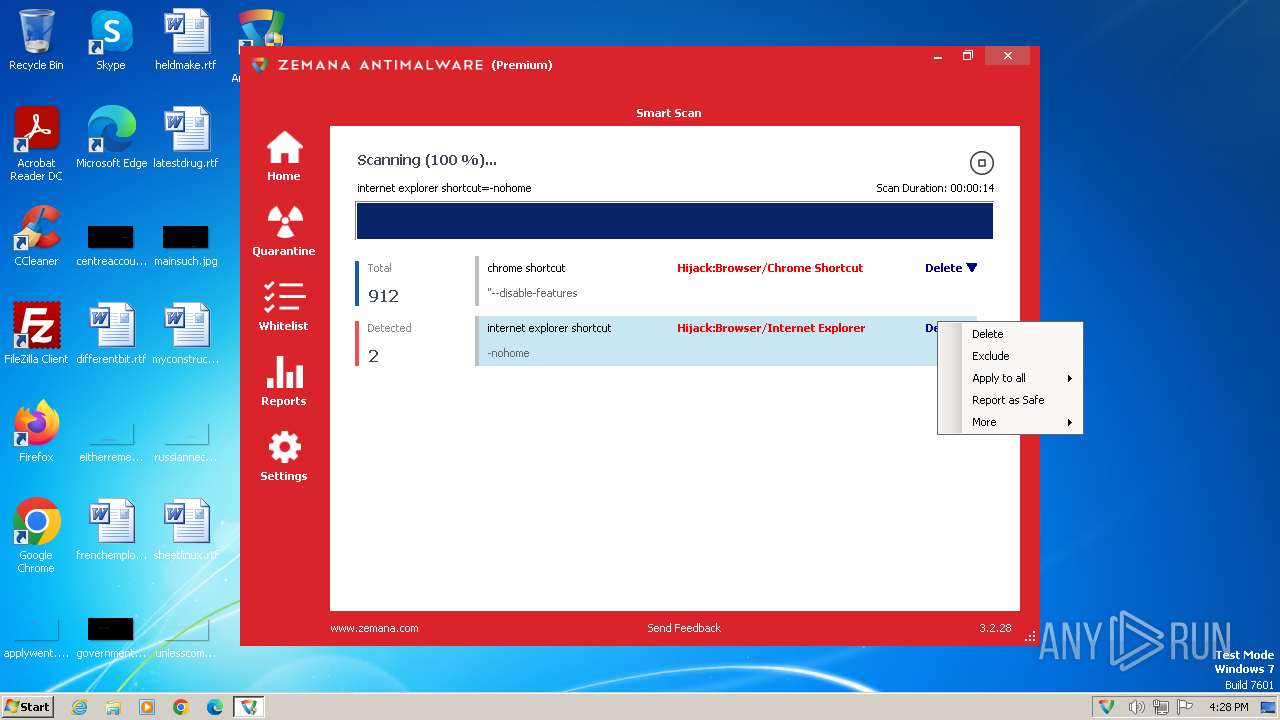Select sheetlinux.rtf desktop document

tap(186, 530)
